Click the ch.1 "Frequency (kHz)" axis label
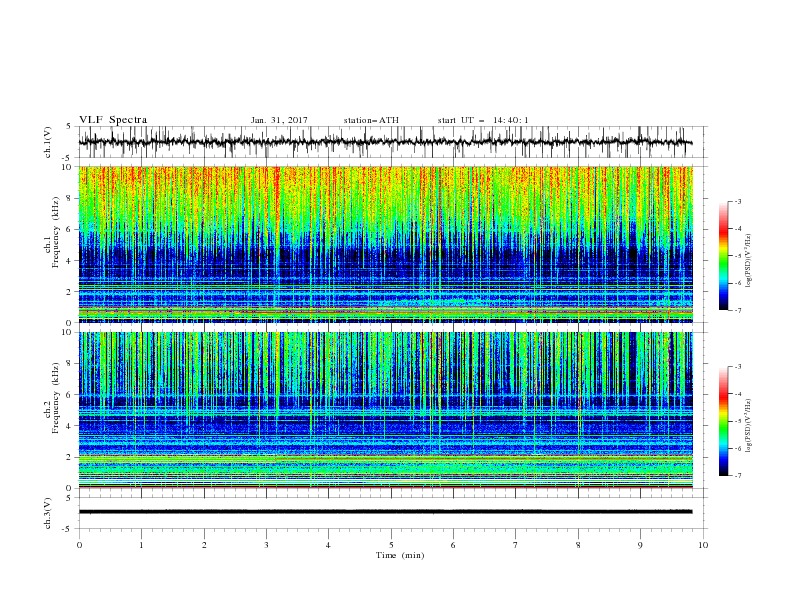This screenshot has height=612, width=792. (x=53, y=233)
